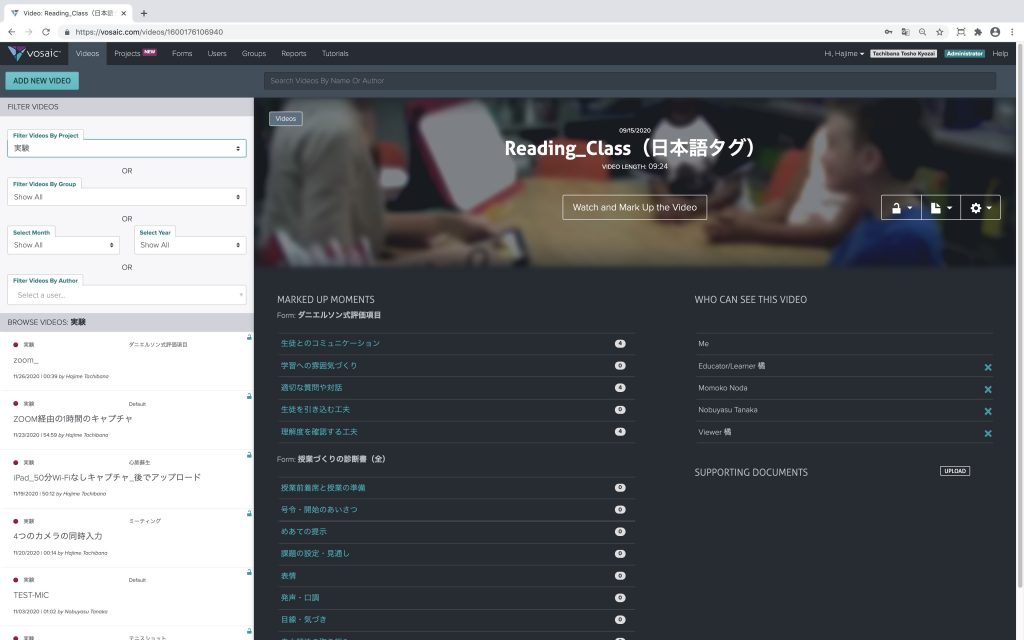The height and width of the screenshot is (640, 1024).
Task: Click lock icon on TEST-MIC row
Action: coord(249,572)
